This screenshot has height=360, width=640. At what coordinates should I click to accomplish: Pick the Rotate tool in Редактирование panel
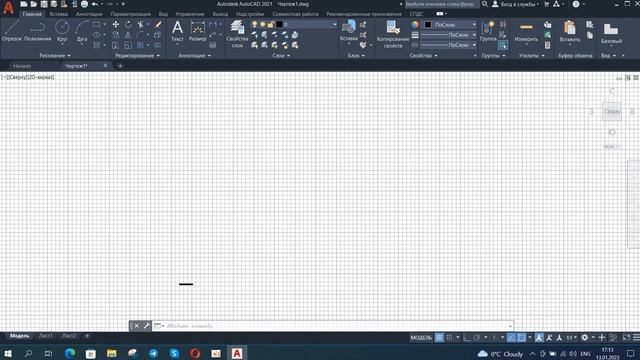(128, 24)
